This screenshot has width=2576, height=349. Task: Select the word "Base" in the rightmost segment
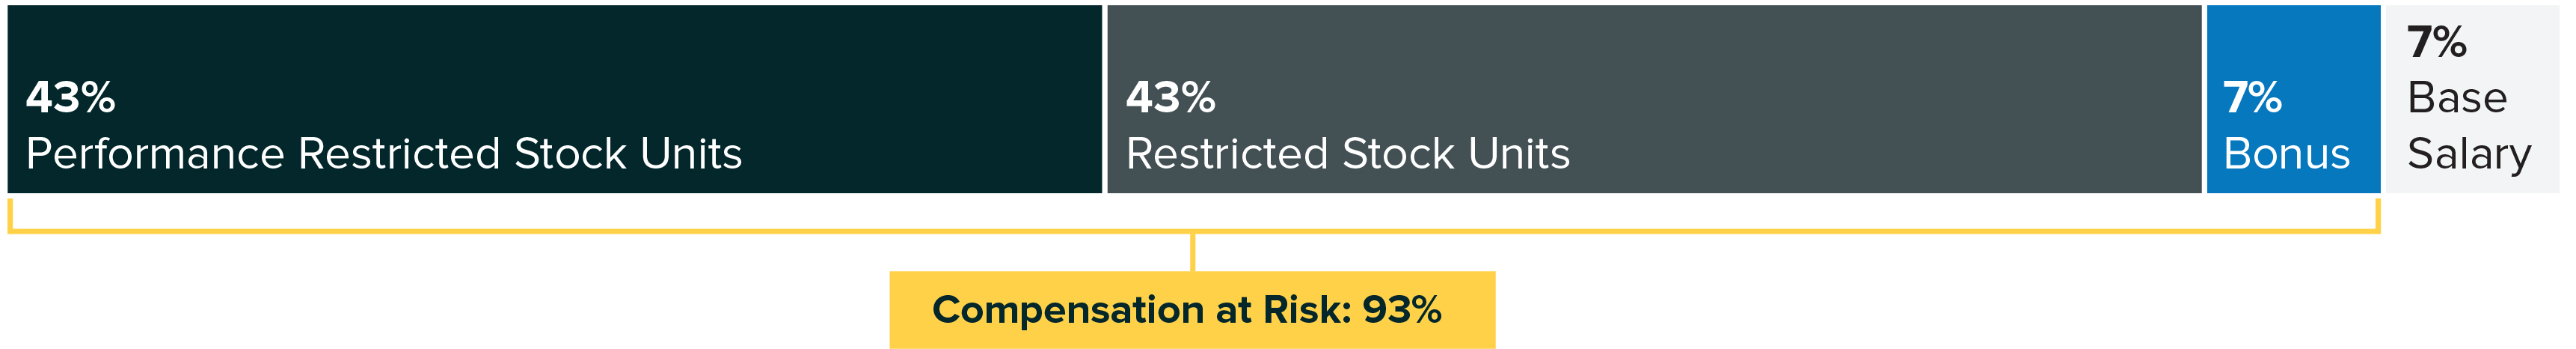pos(2457,98)
